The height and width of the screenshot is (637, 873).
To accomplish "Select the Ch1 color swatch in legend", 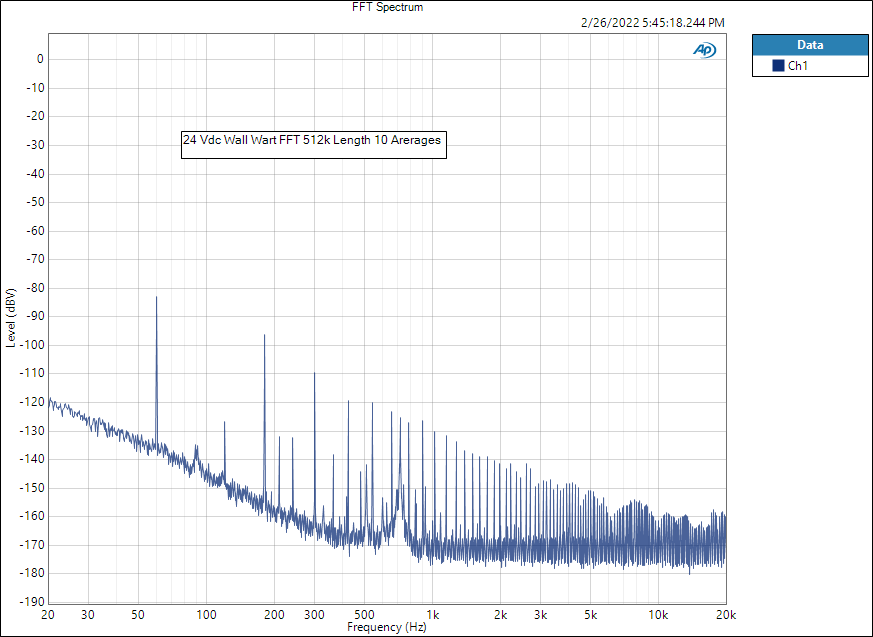I will tap(778, 66).
